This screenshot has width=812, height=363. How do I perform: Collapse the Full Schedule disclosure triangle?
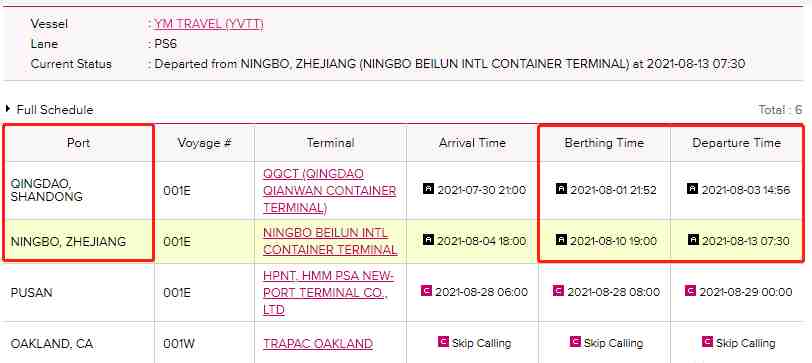click(x=8, y=109)
